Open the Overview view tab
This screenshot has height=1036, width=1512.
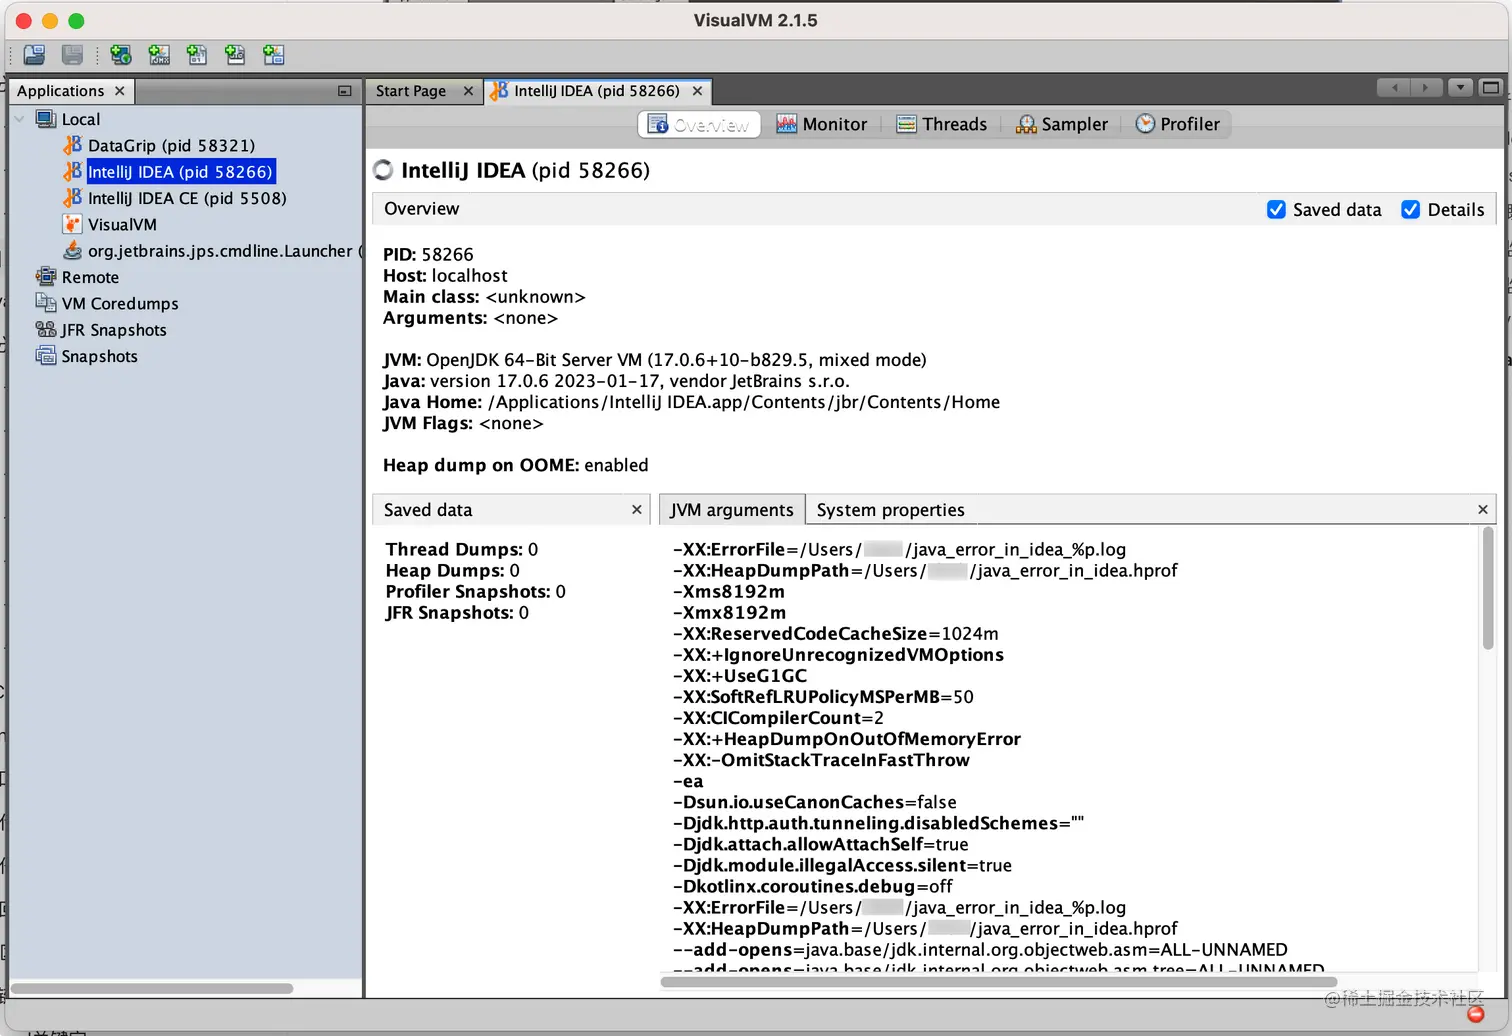tap(699, 124)
